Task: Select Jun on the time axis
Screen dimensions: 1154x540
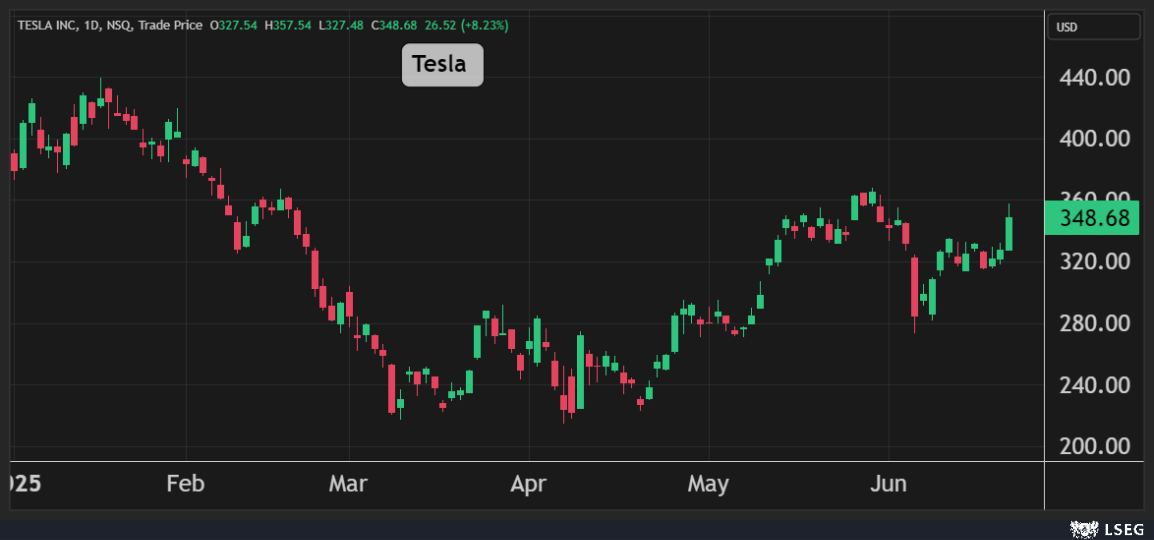Action: tap(888, 485)
